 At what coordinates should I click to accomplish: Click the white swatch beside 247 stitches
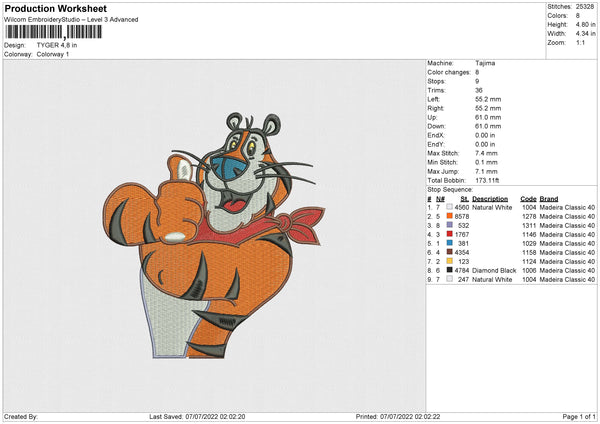450,279
